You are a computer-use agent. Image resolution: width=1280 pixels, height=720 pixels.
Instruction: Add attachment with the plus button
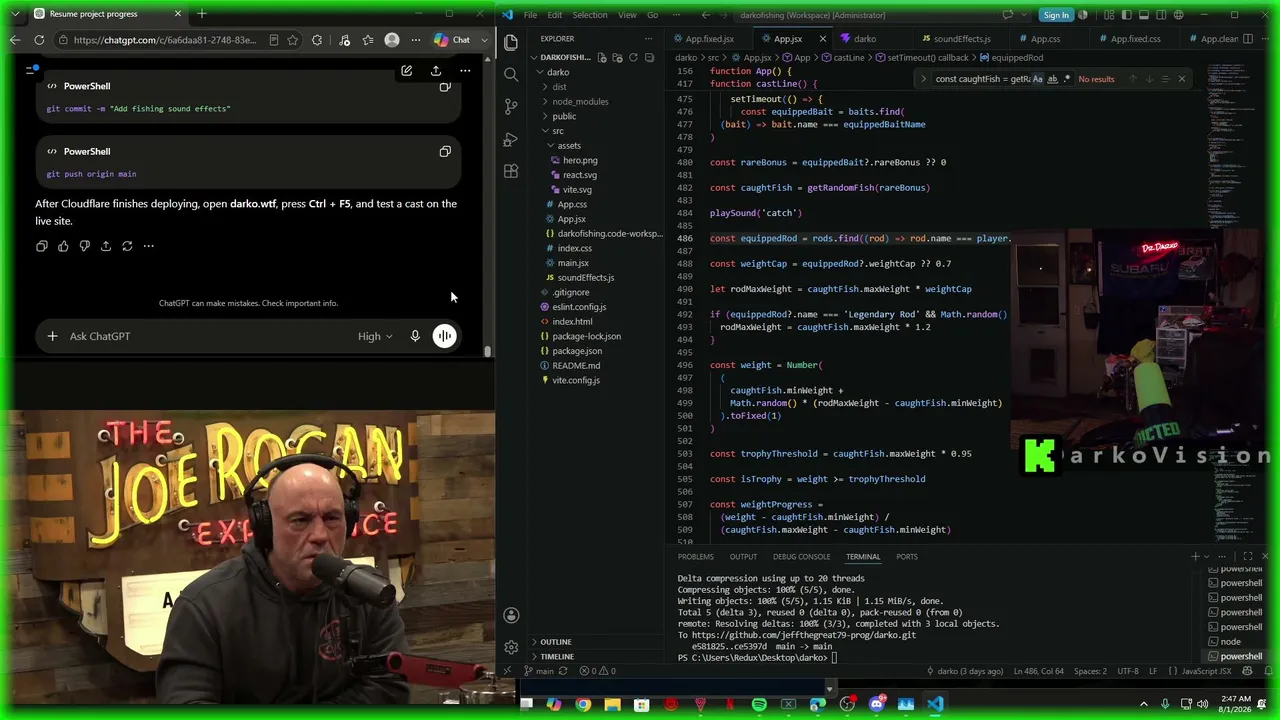[x=52, y=336]
